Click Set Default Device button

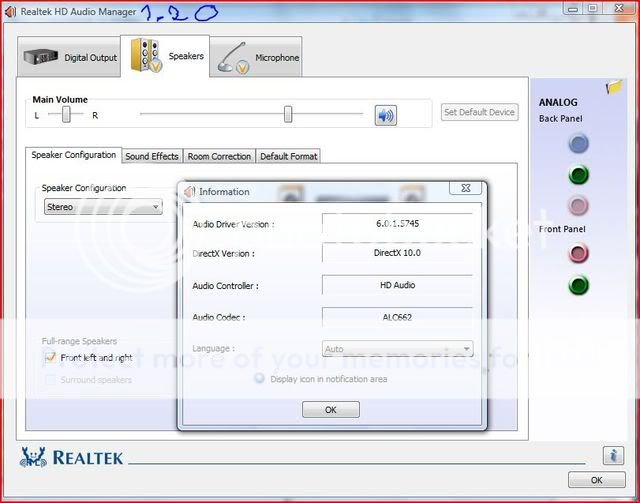pyautogui.click(x=480, y=112)
